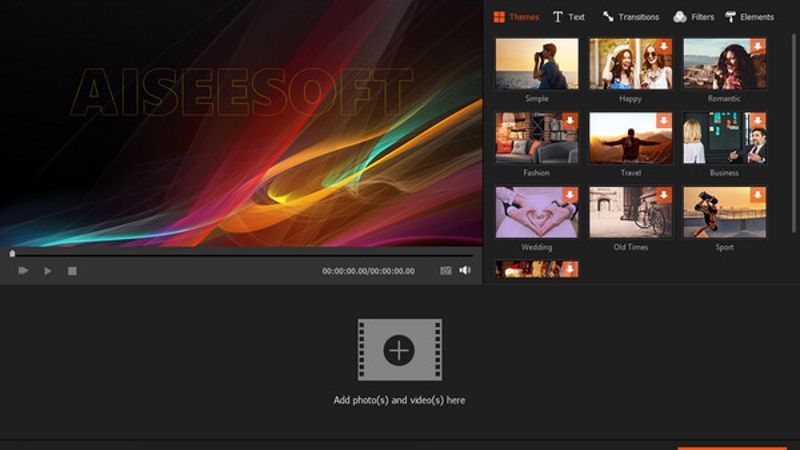Take a snapshot with the camera icon
Image resolution: width=800 pixels, height=450 pixels.
[x=445, y=270]
